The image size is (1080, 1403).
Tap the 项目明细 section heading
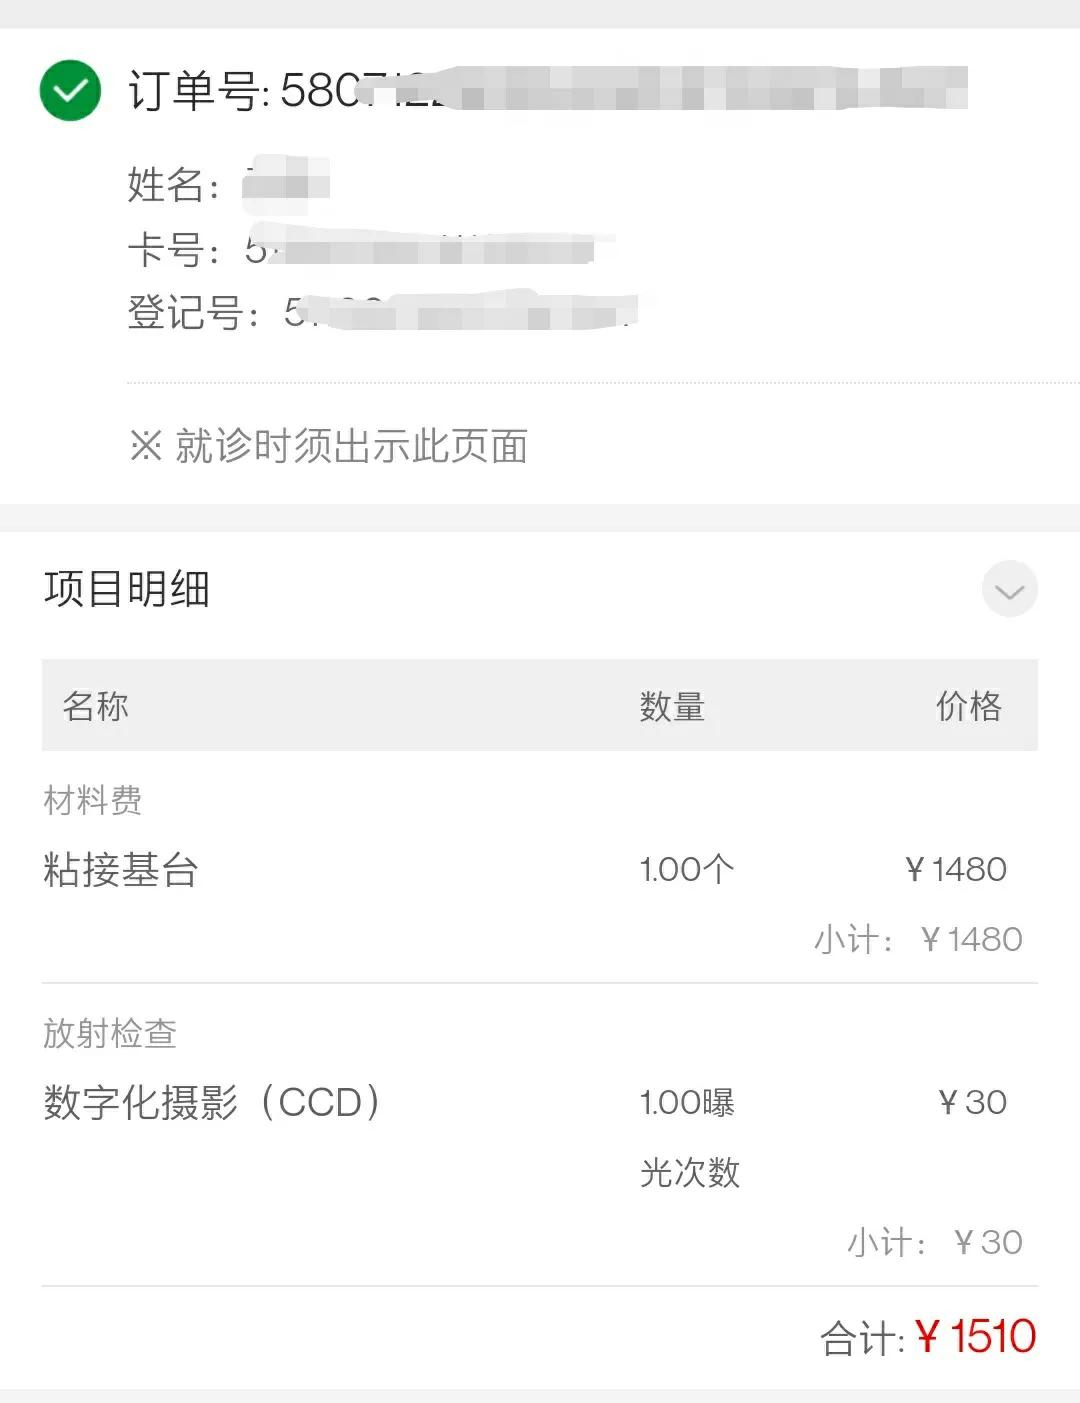click(x=127, y=589)
